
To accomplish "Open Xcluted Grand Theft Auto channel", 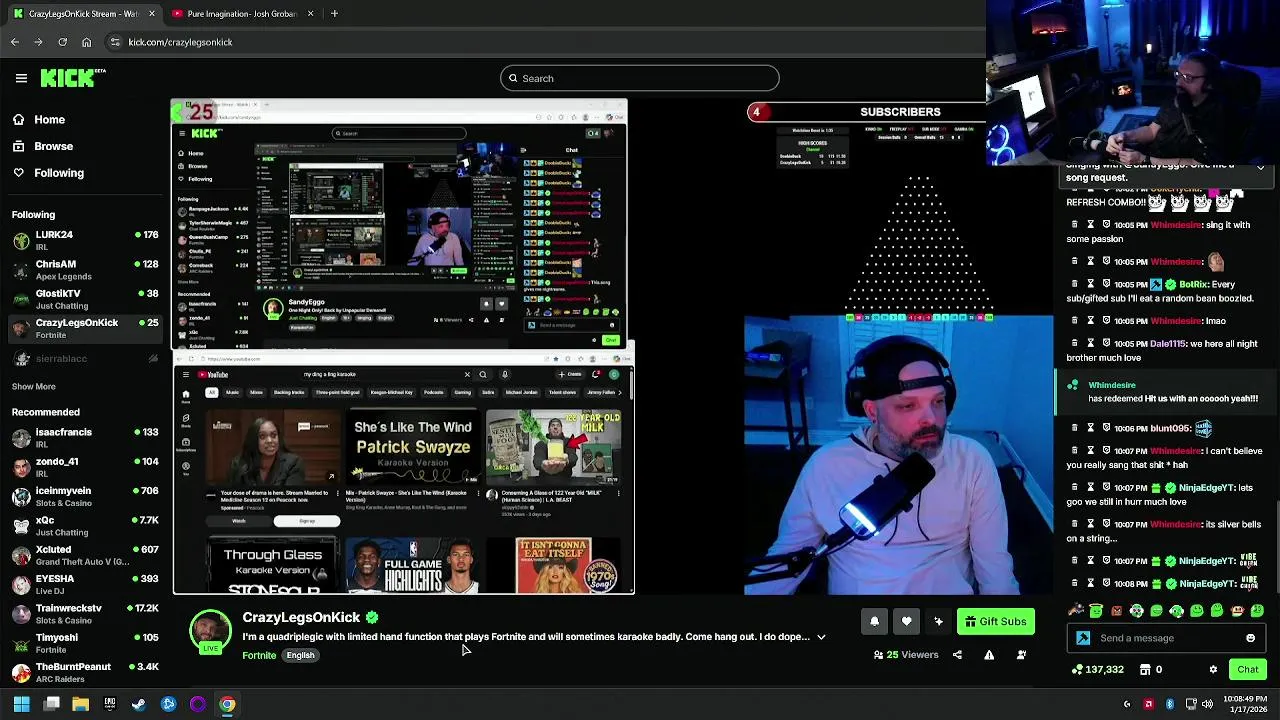I will pyautogui.click(x=84, y=555).
